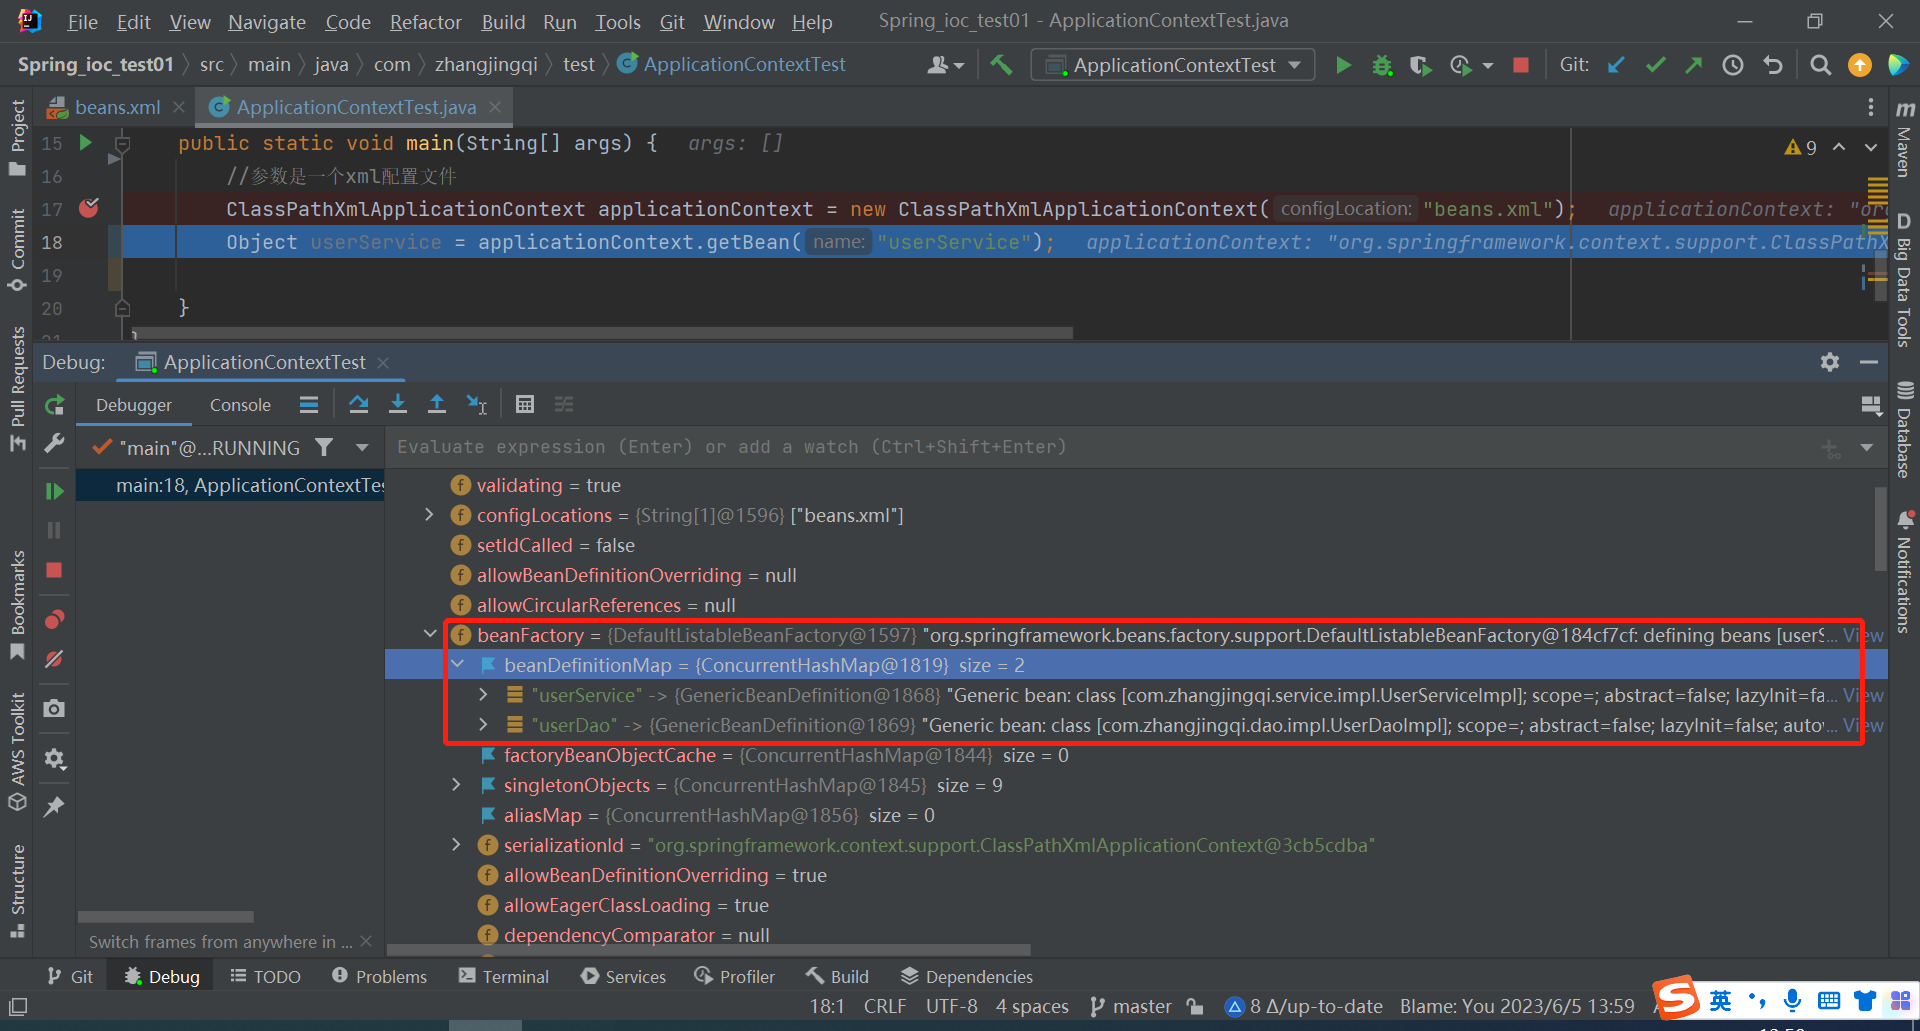
Task: Expand the "userService" map entry
Action: pos(484,694)
